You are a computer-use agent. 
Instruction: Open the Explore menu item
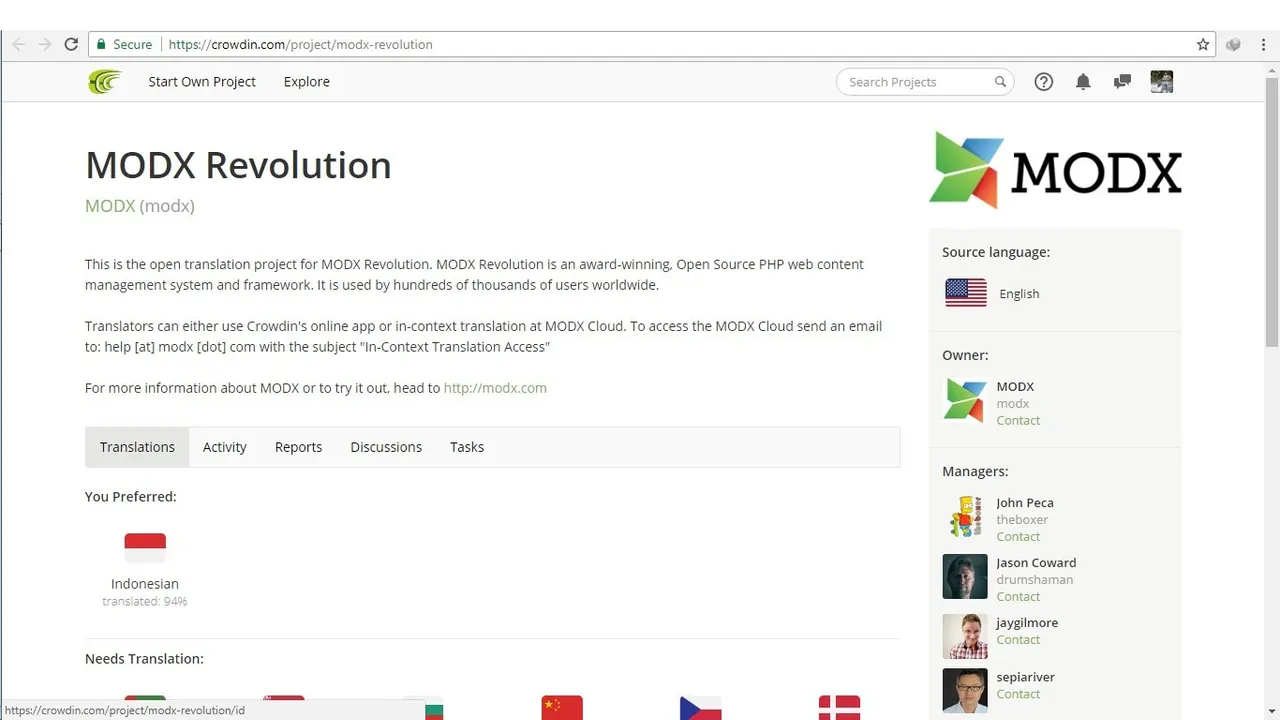coord(306,82)
